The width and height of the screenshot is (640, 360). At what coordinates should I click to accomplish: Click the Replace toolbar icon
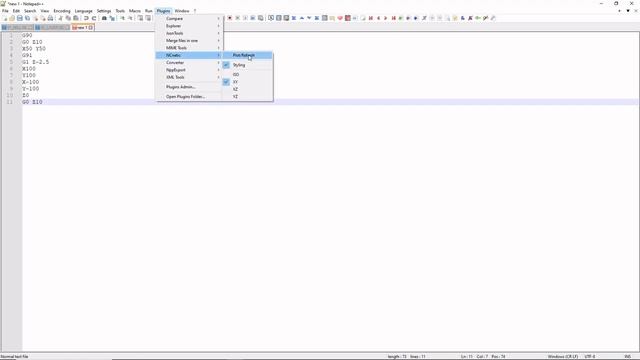112,18
